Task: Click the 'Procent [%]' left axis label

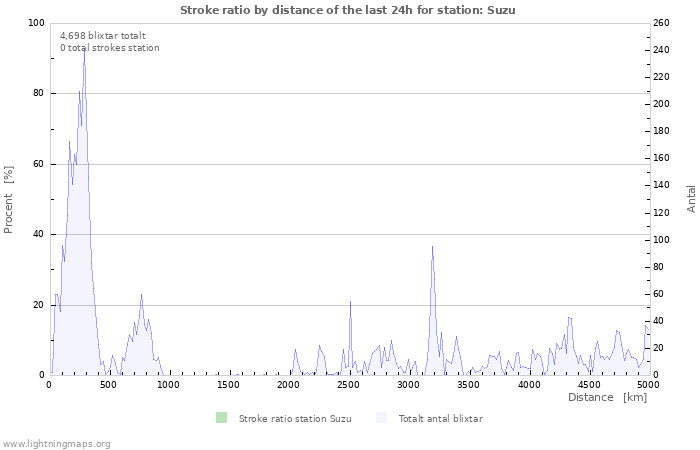Action: pyautogui.click(x=9, y=199)
